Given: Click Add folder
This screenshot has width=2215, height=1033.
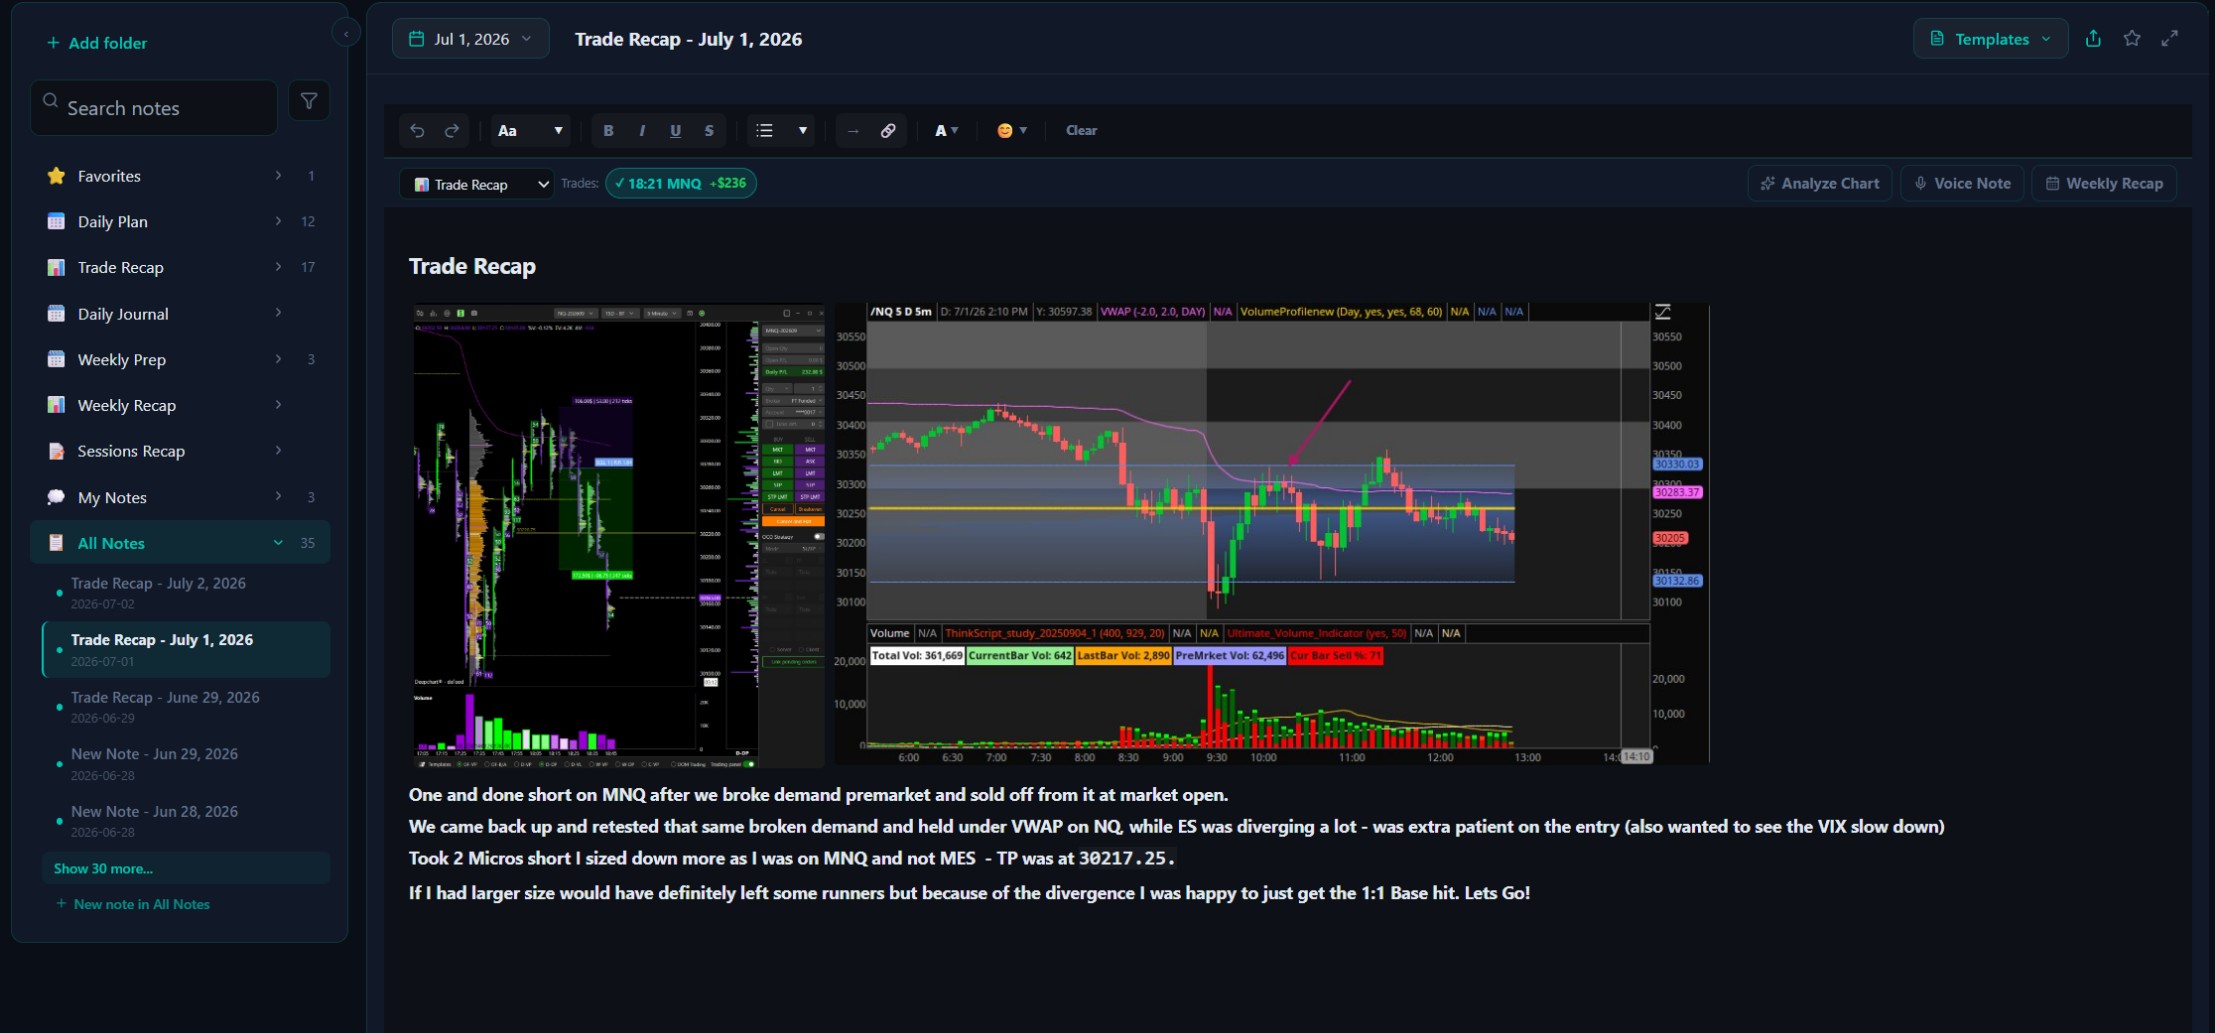Looking at the screenshot, I should point(97,43).
